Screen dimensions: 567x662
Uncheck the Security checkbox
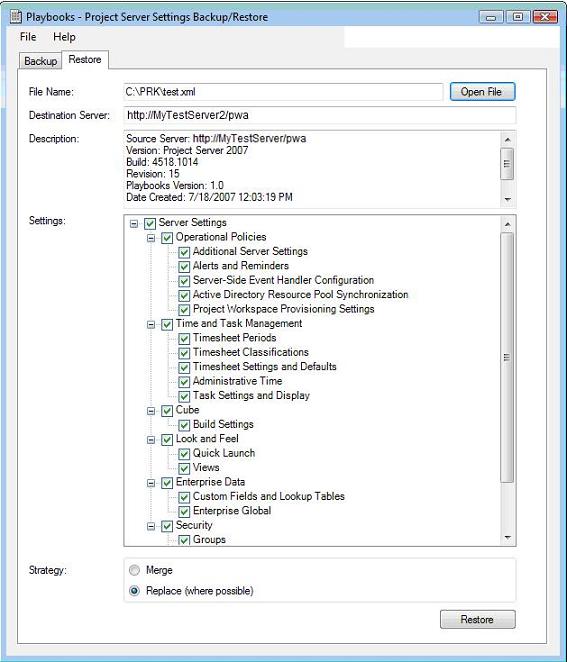coord(167,526)
